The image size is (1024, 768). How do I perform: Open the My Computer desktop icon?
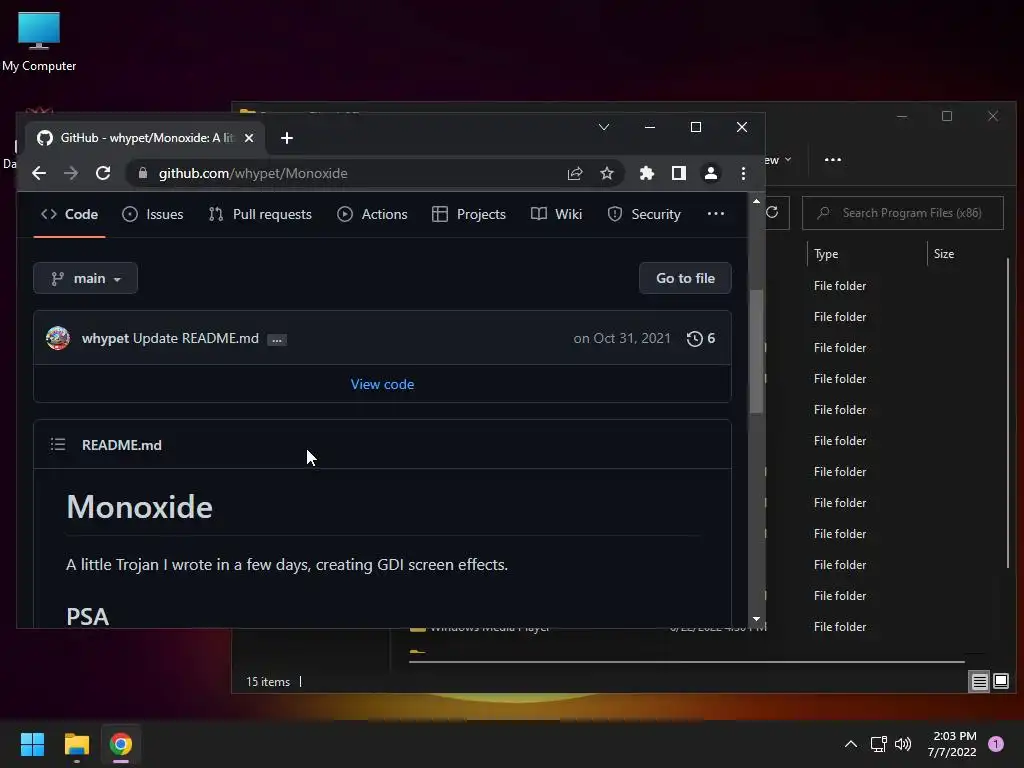tap(39, 42)
